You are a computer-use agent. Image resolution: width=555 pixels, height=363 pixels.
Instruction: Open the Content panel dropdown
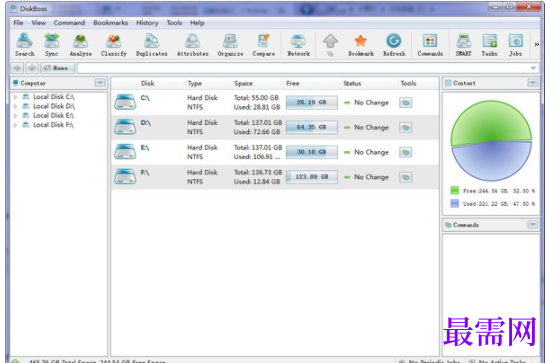point(533,83)
